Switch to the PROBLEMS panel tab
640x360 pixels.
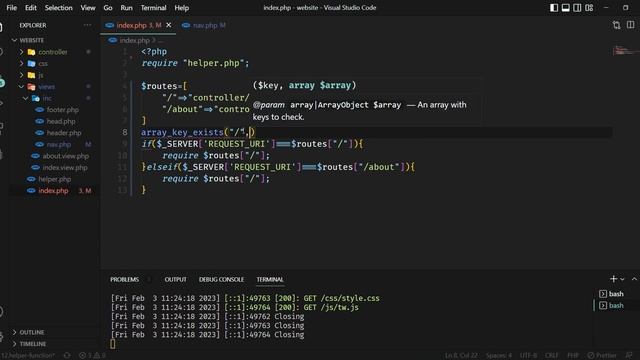pos(124,280)
